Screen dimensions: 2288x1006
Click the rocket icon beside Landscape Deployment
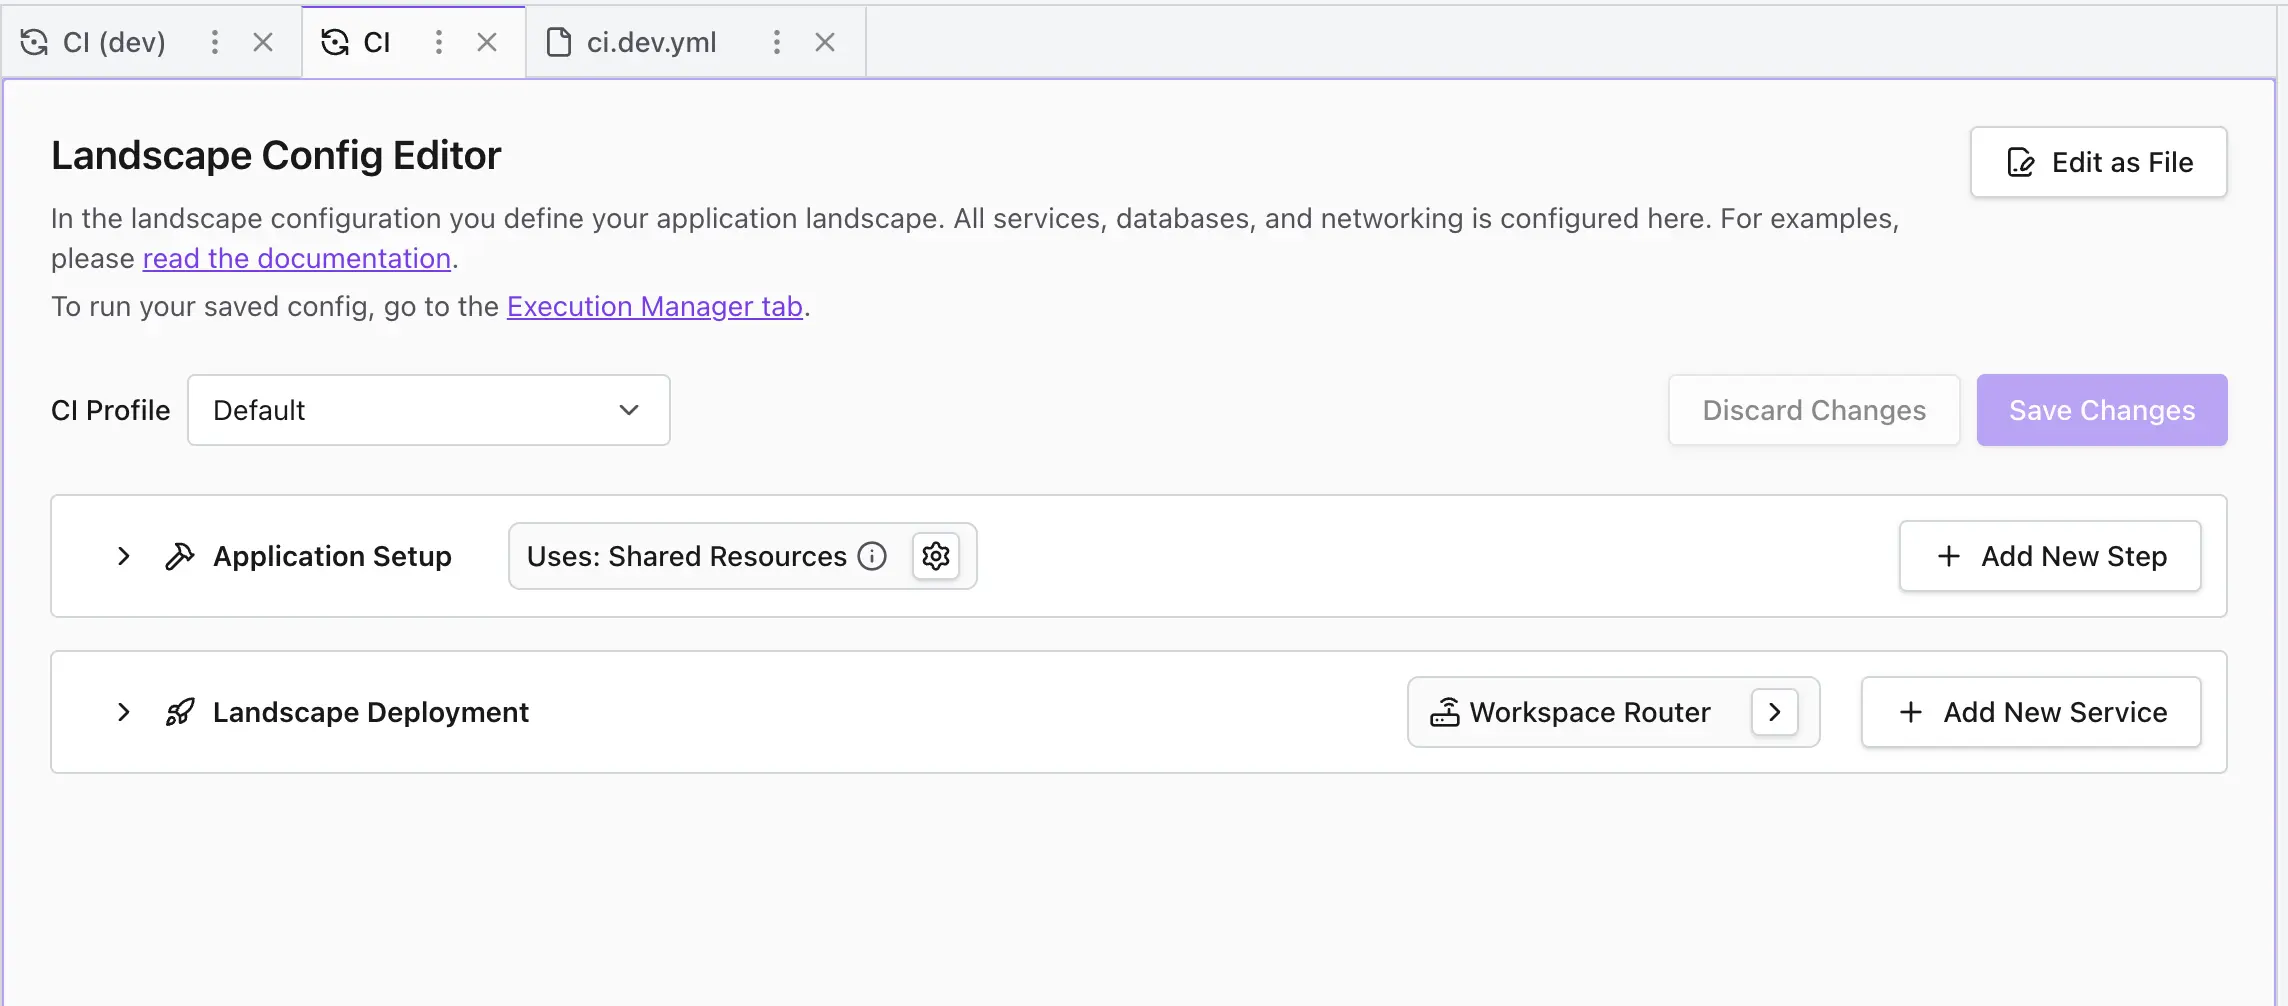pyautogui.click(x=178, y=712)
